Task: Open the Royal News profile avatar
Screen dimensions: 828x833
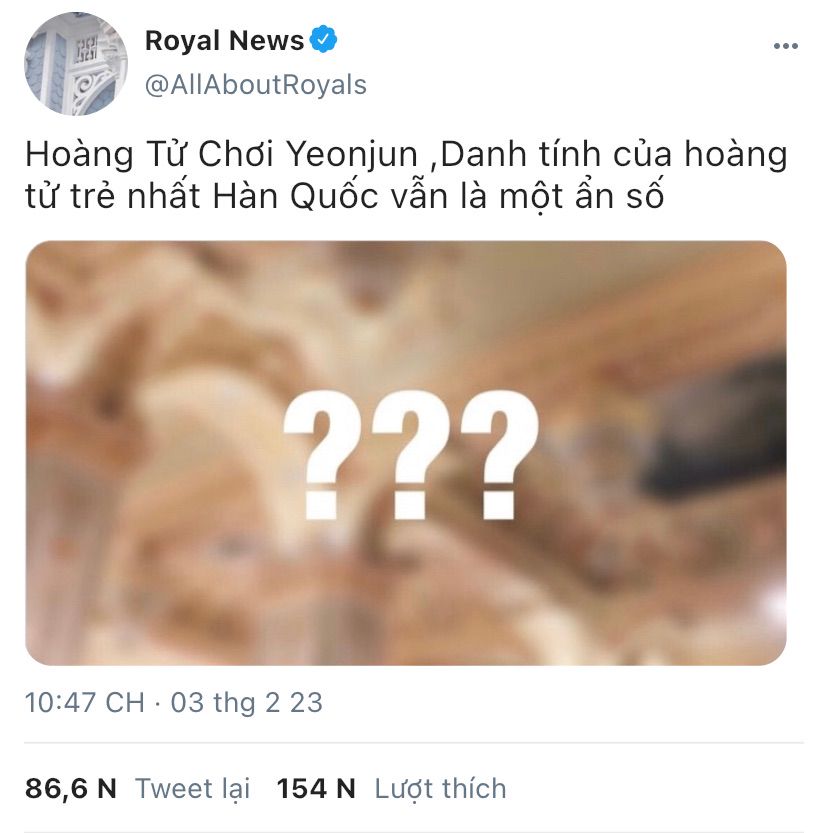Action: [x=76, y=63]
